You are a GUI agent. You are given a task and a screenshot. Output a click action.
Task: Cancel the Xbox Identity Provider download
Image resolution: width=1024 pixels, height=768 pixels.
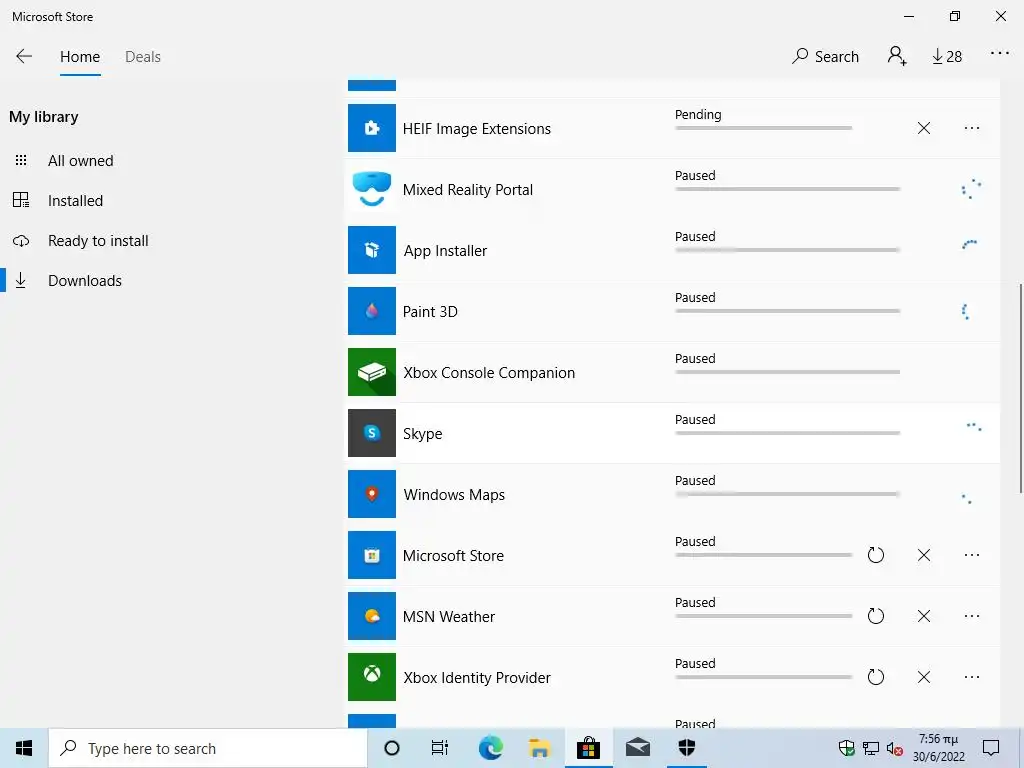point(923,677)
